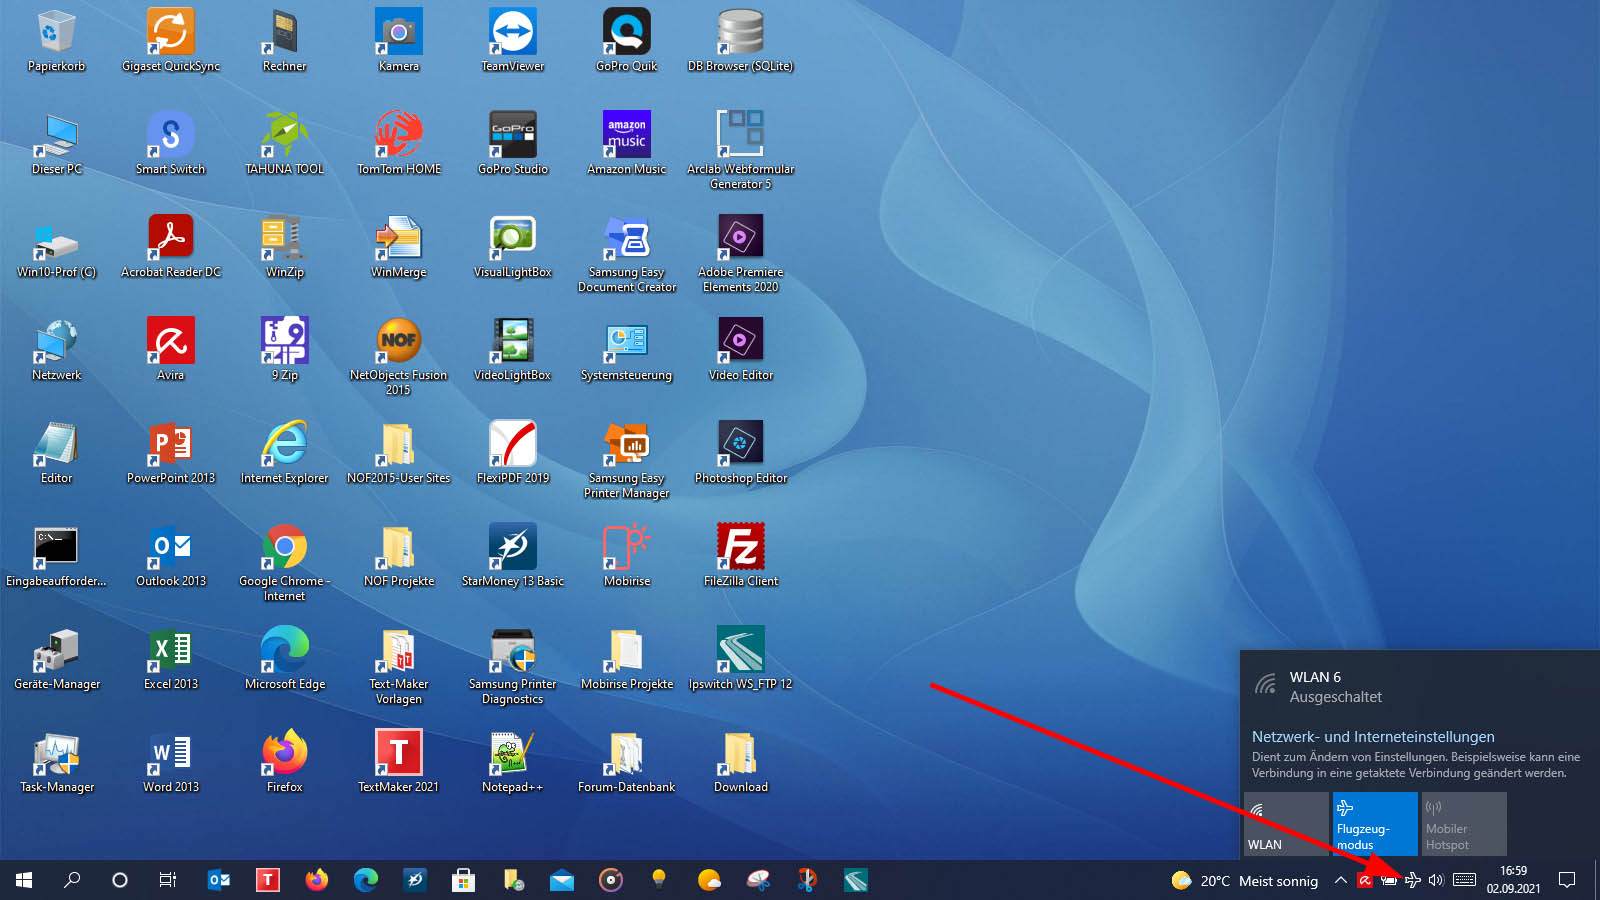Open the Windows Start menu

pyautogui.click(x=24, y=880)
